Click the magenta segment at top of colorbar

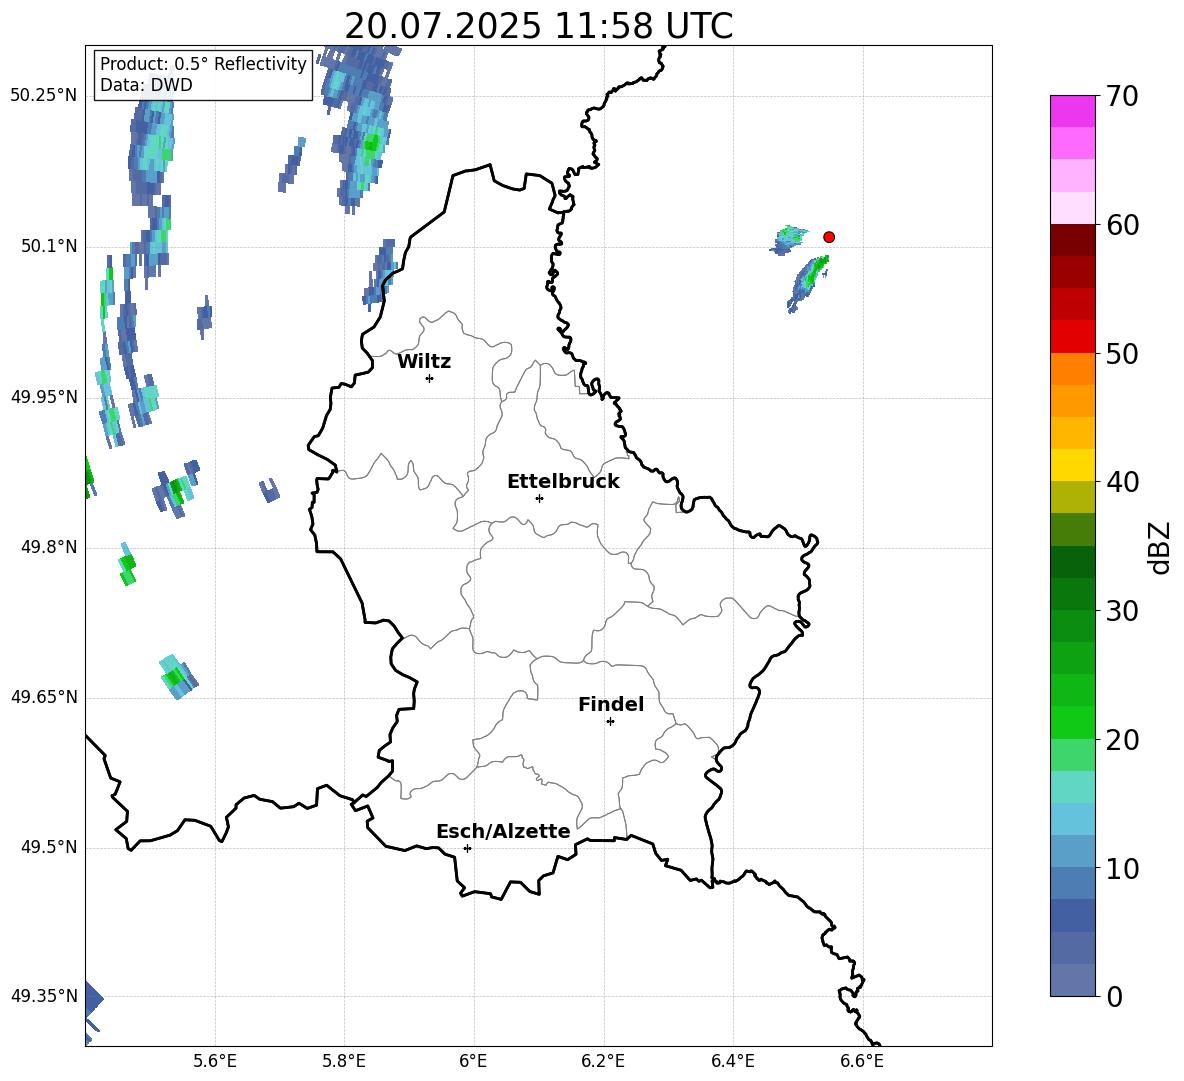(x=1072, y=111)
